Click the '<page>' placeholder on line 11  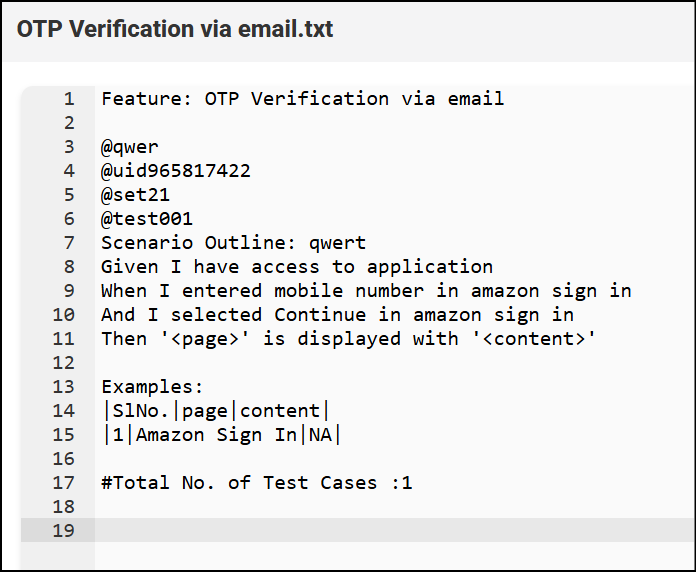point(205,339)
